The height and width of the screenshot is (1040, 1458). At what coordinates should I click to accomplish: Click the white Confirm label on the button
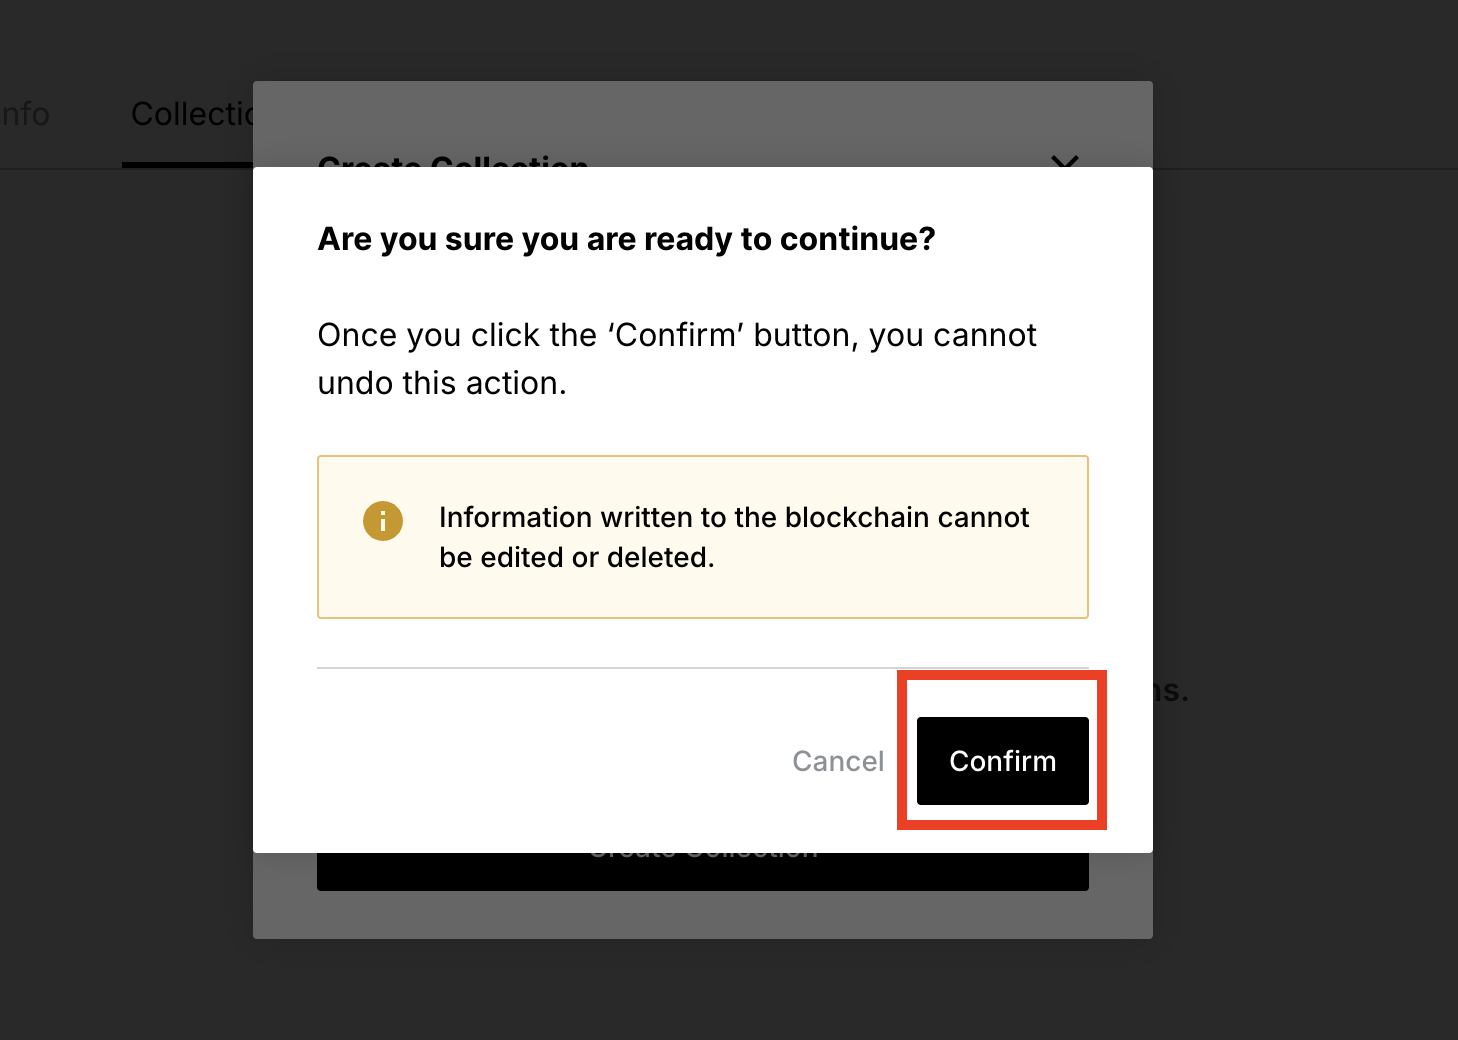tap(1002, 761)
